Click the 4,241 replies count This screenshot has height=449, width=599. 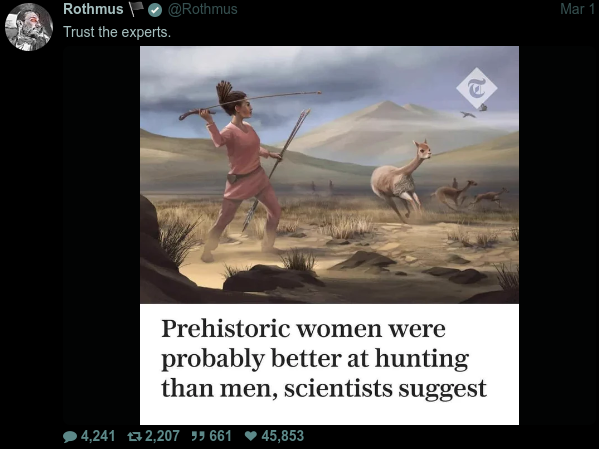click(x=98, y=436)
